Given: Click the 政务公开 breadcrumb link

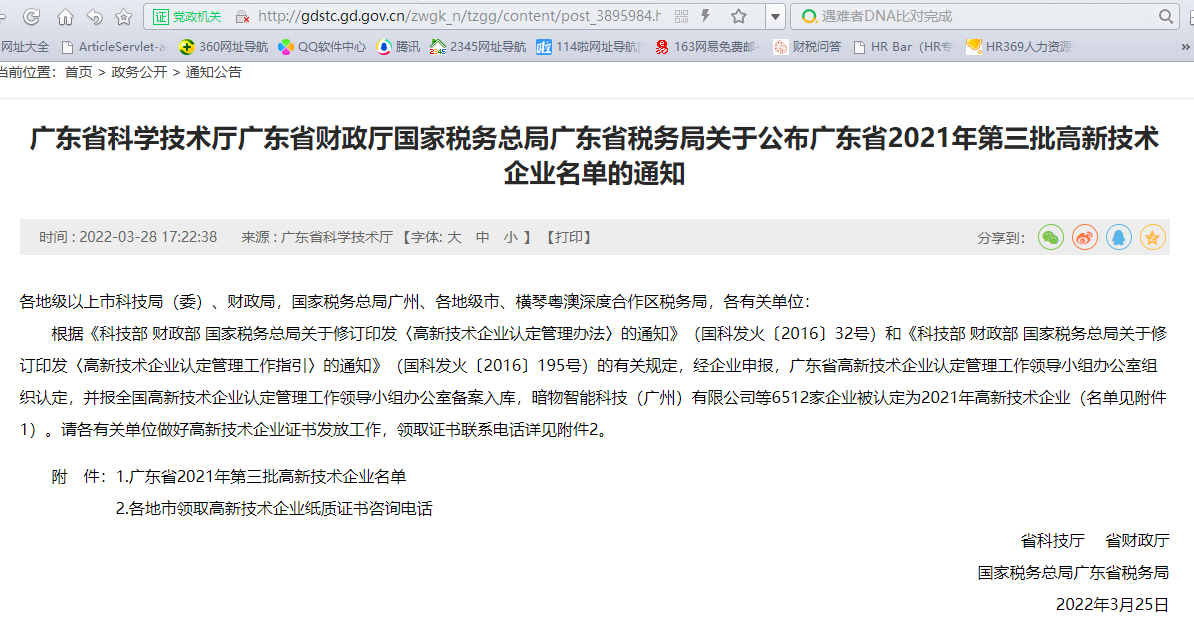Looking at the screenshot, I should click(139, 72).
